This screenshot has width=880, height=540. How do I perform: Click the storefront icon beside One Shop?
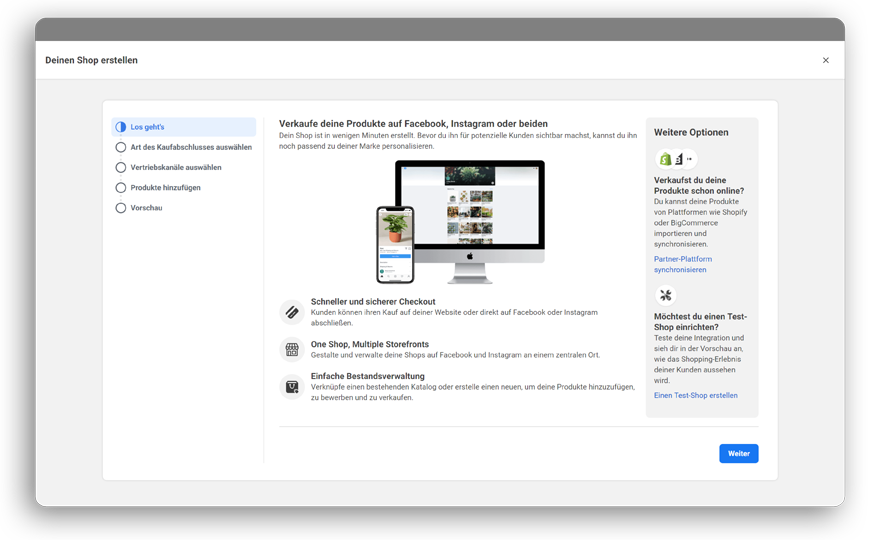(x=292, y=349)
